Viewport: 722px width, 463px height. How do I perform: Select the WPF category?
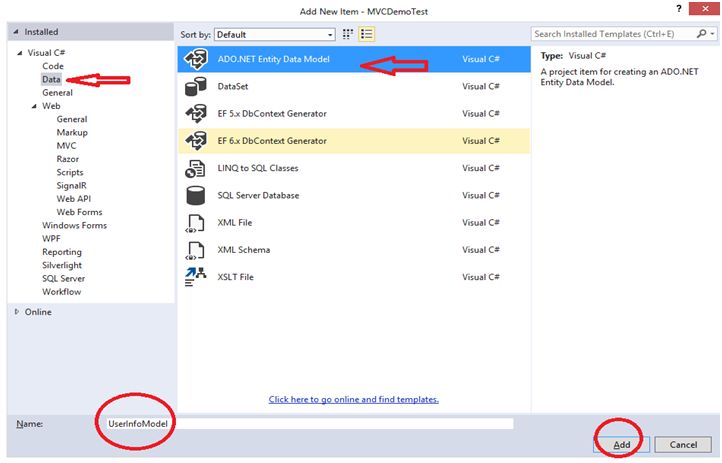51,238
